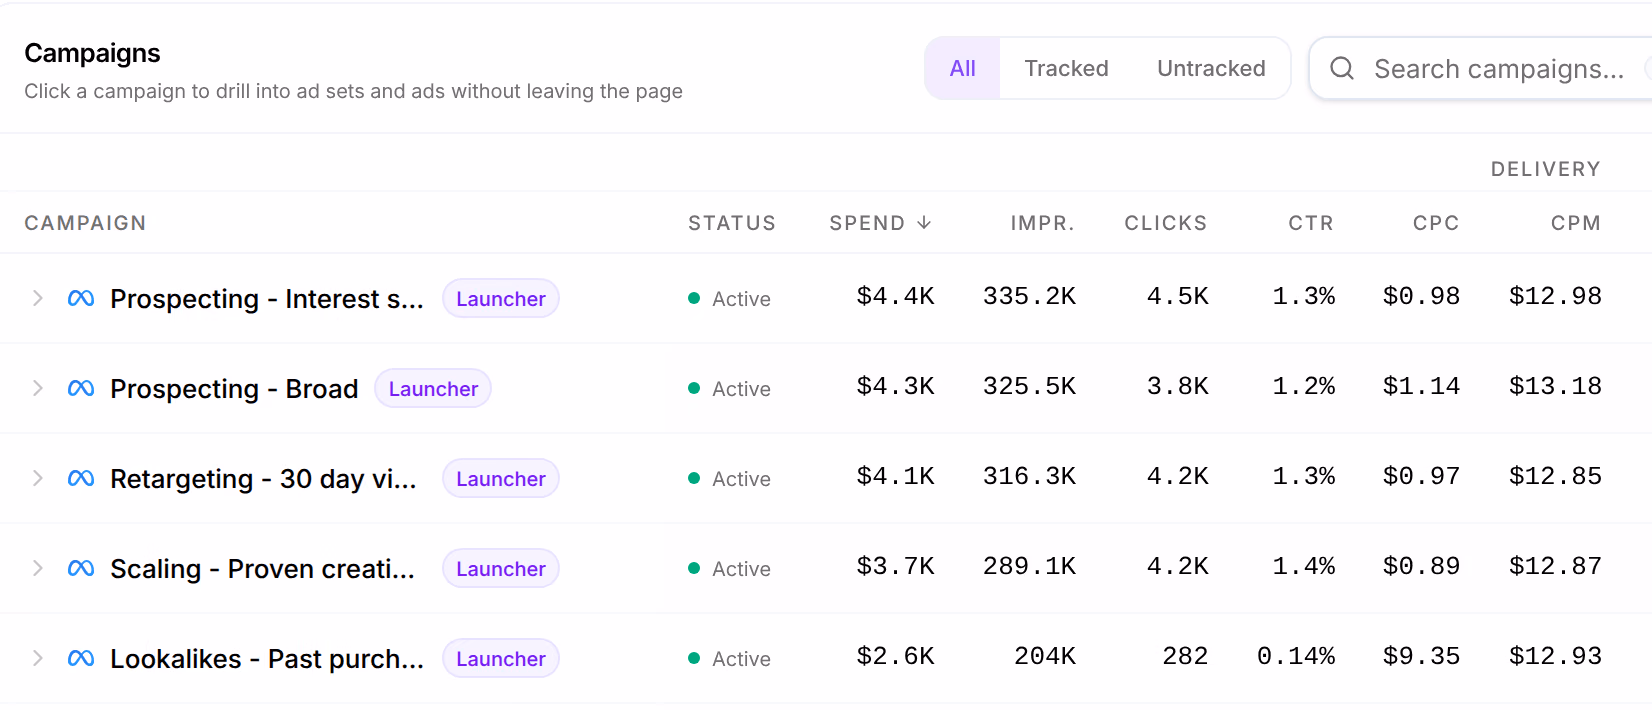Switch to the Tracked filter tab
Viewport: 1652px width, 710px height.
pos(1066,68)
